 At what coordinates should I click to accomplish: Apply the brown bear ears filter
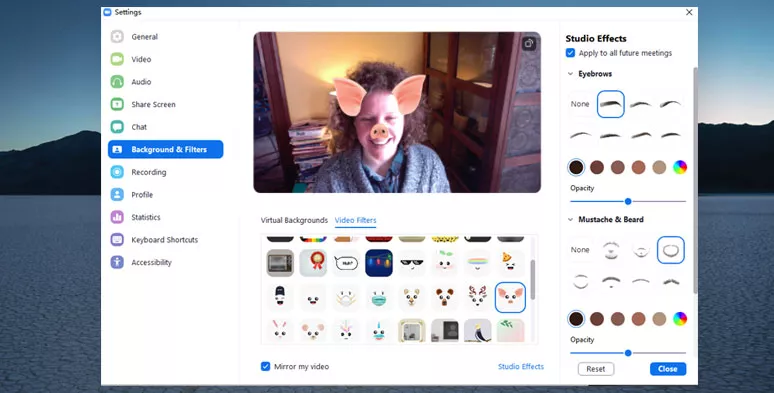pos(445,297)
